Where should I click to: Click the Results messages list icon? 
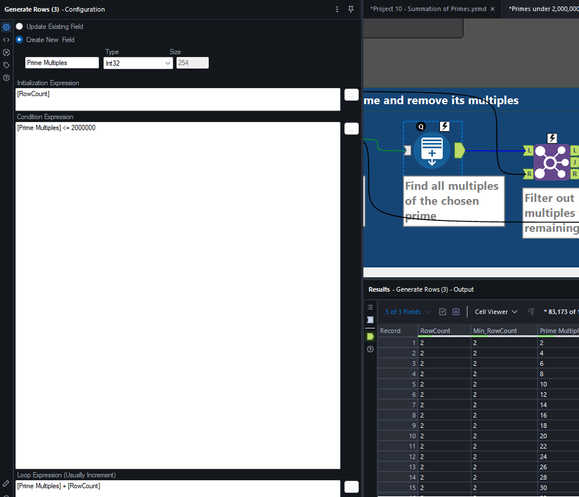(x=370, y=307)
